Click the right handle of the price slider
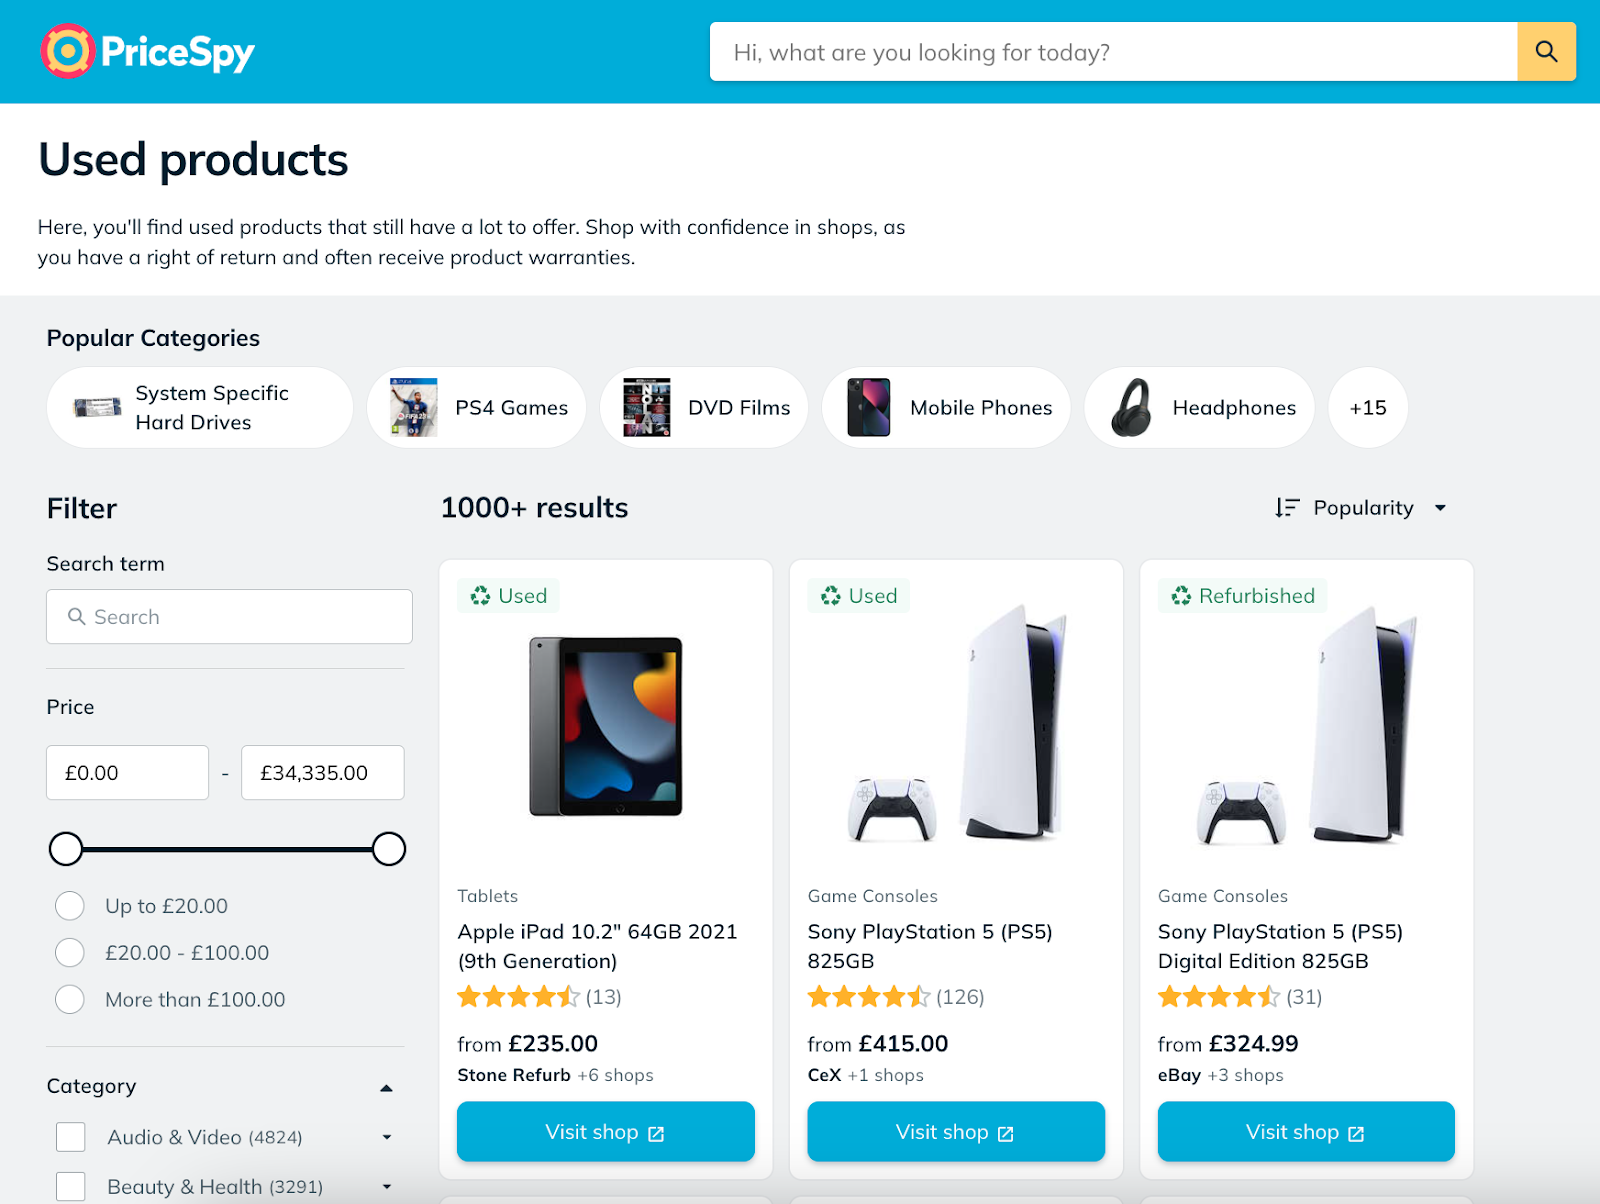Image resolution: width=1600 pixels, height=1204 pixels. pyautogui.click(x=389, y=849)
